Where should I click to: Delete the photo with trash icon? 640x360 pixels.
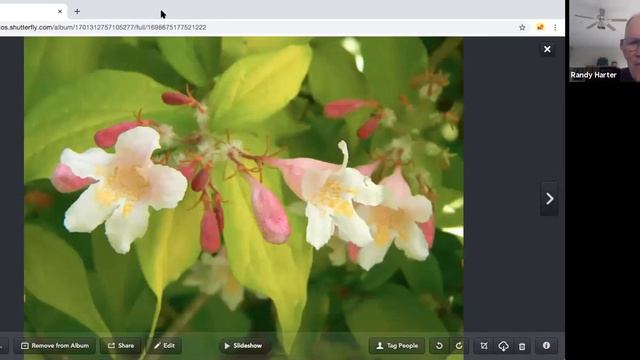(x=522, y=346)
